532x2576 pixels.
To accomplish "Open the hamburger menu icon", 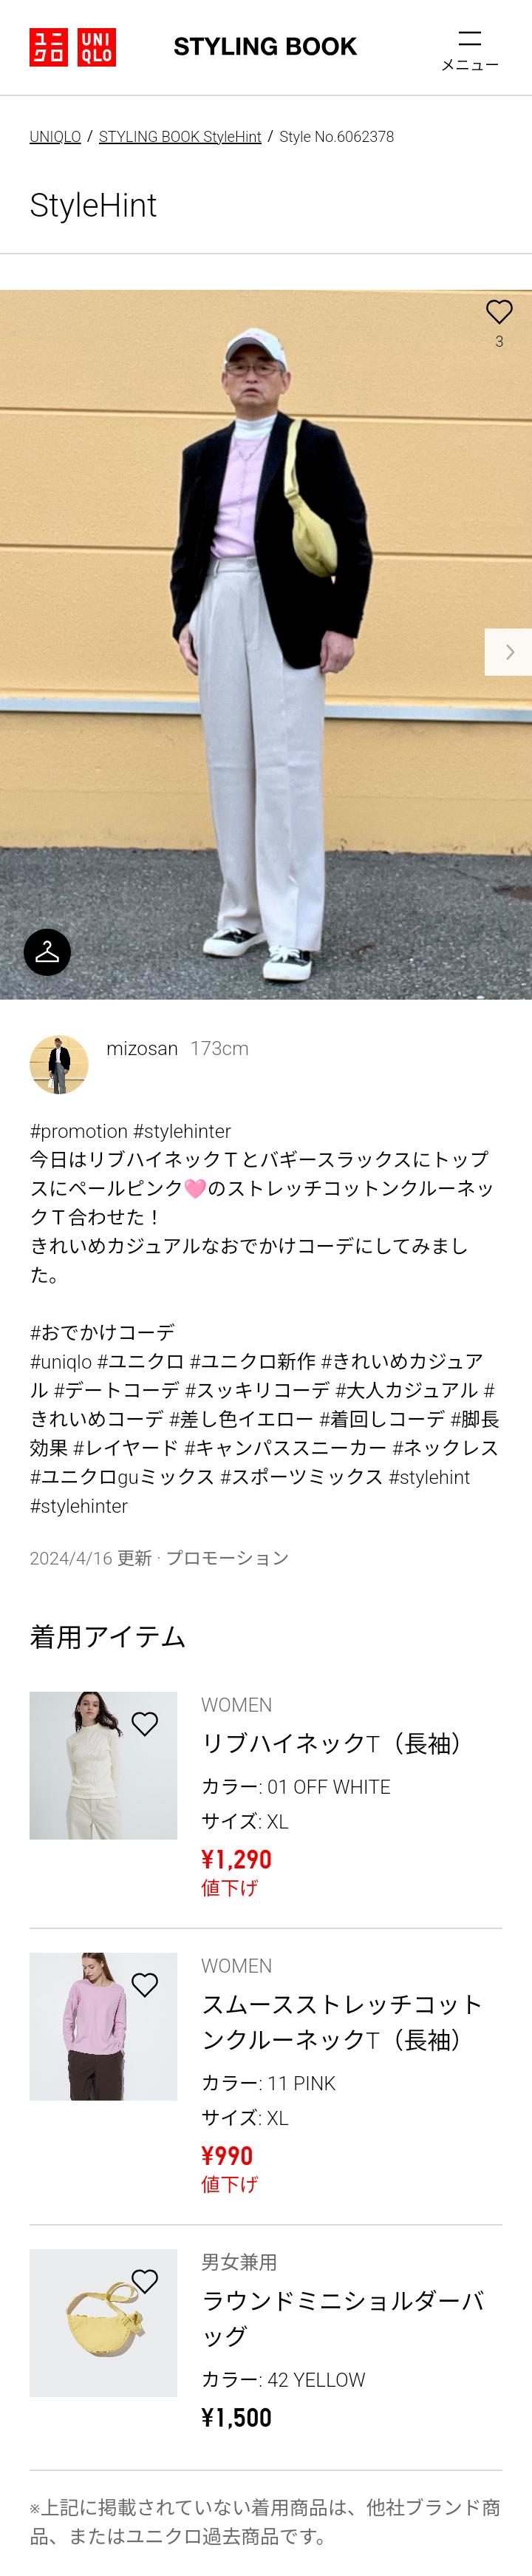I will point(469,49).
